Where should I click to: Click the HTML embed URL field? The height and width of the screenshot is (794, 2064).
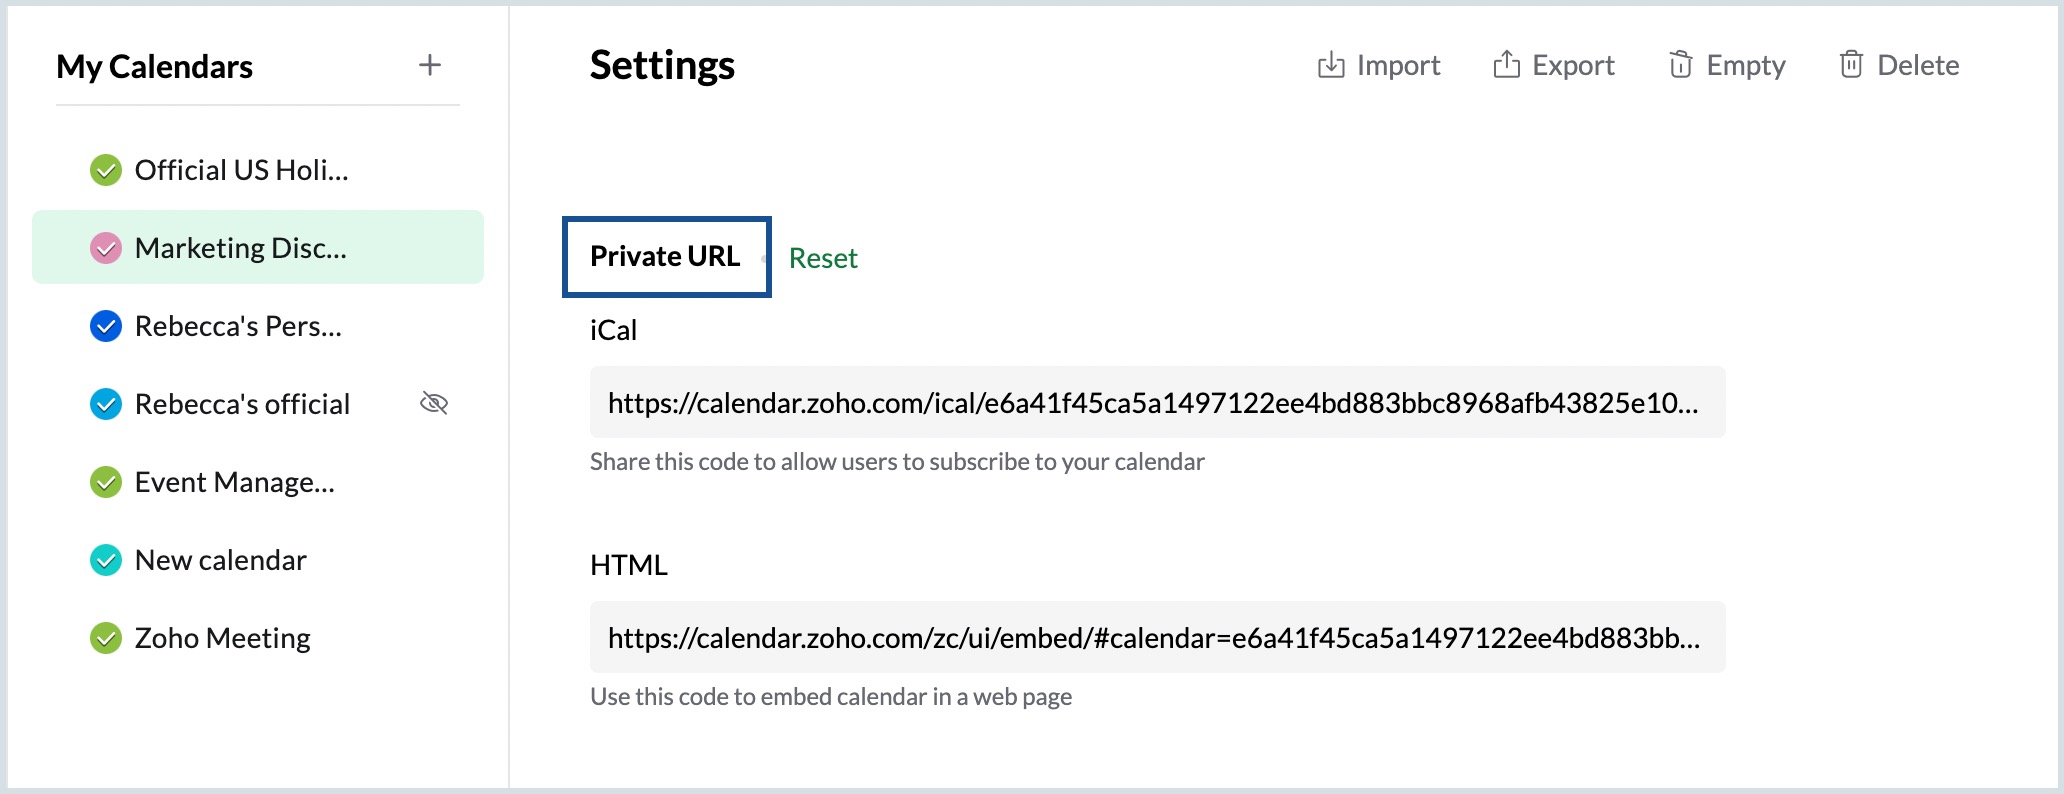tap(1156, 638)
